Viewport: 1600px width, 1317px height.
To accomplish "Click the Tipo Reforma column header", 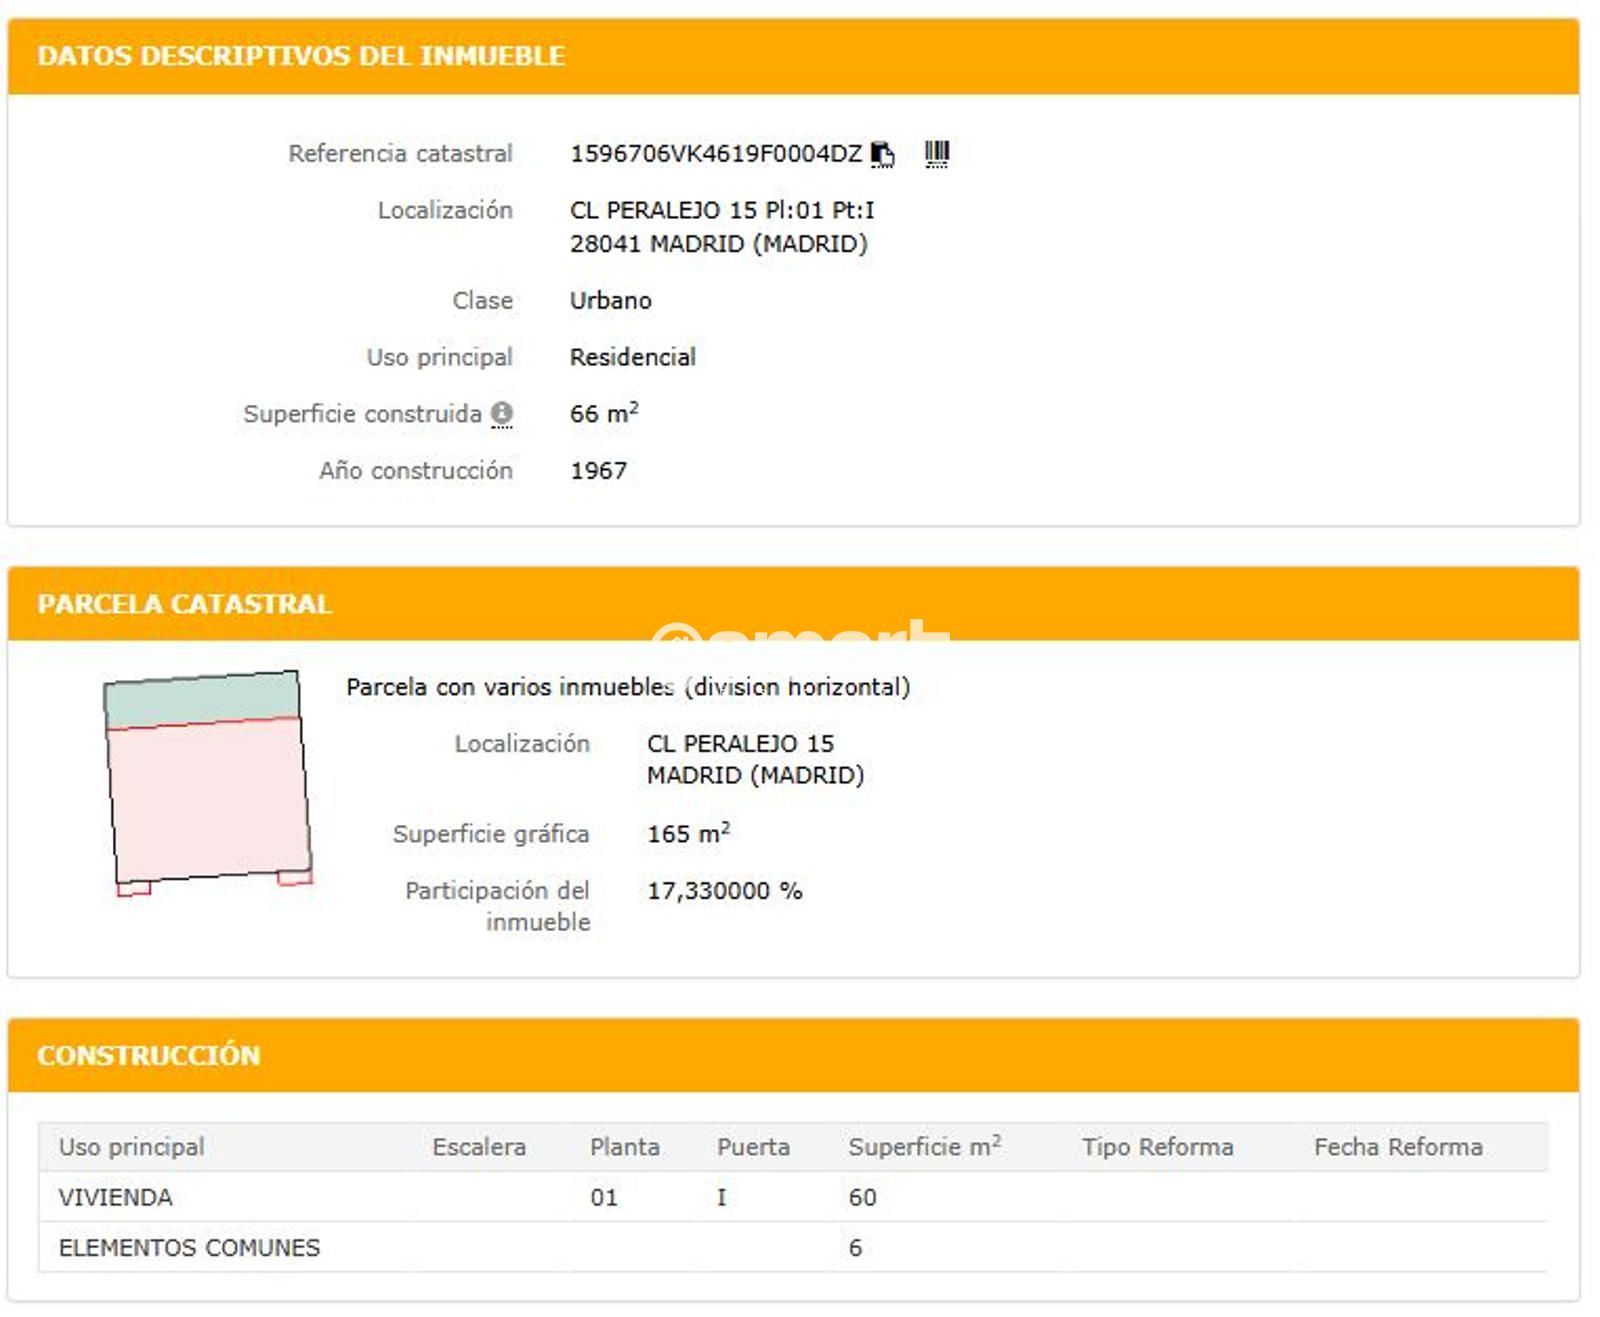I will click(x=1156, y=1147).
